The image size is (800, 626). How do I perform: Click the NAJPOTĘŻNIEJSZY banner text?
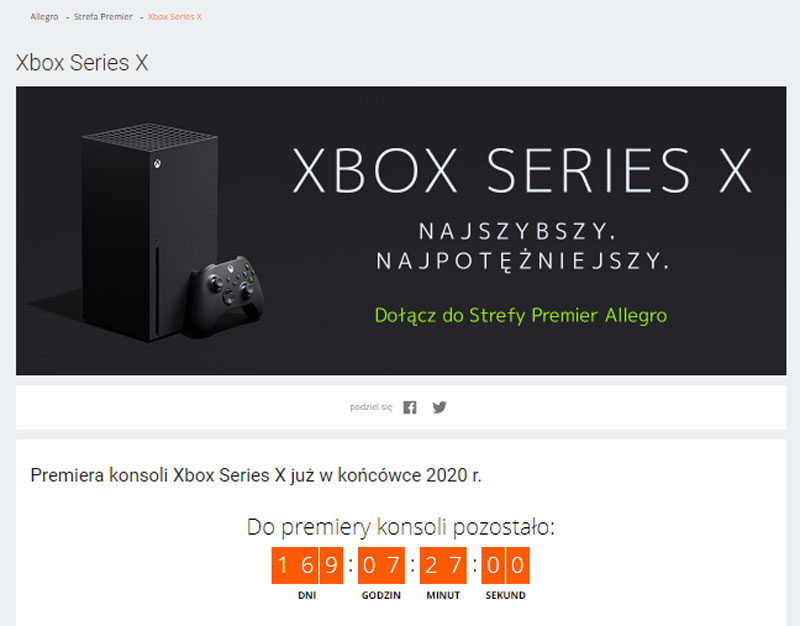coord(521,262)
